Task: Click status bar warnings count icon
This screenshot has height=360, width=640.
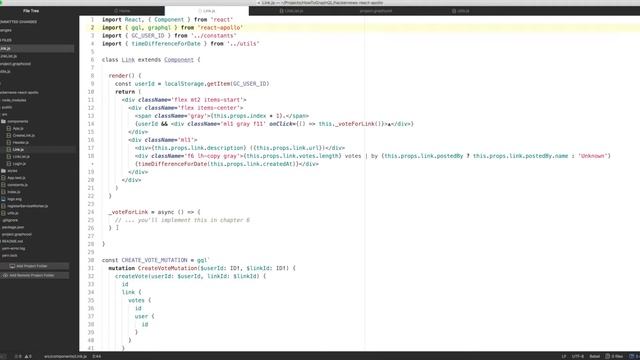Action: click(x=28, y=356)
